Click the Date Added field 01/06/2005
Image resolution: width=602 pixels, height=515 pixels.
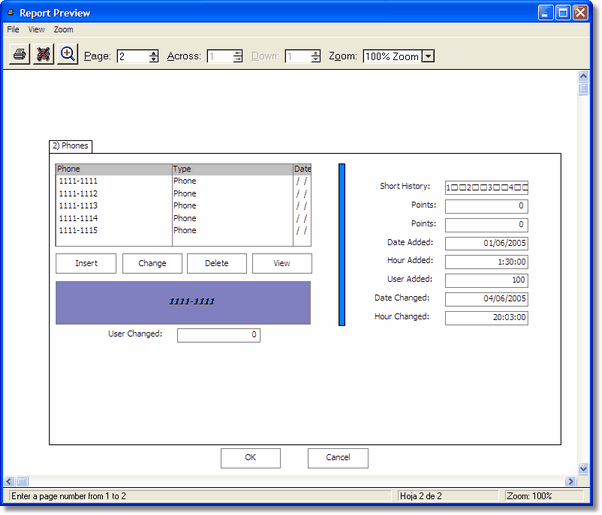click(x=486, y=243)
